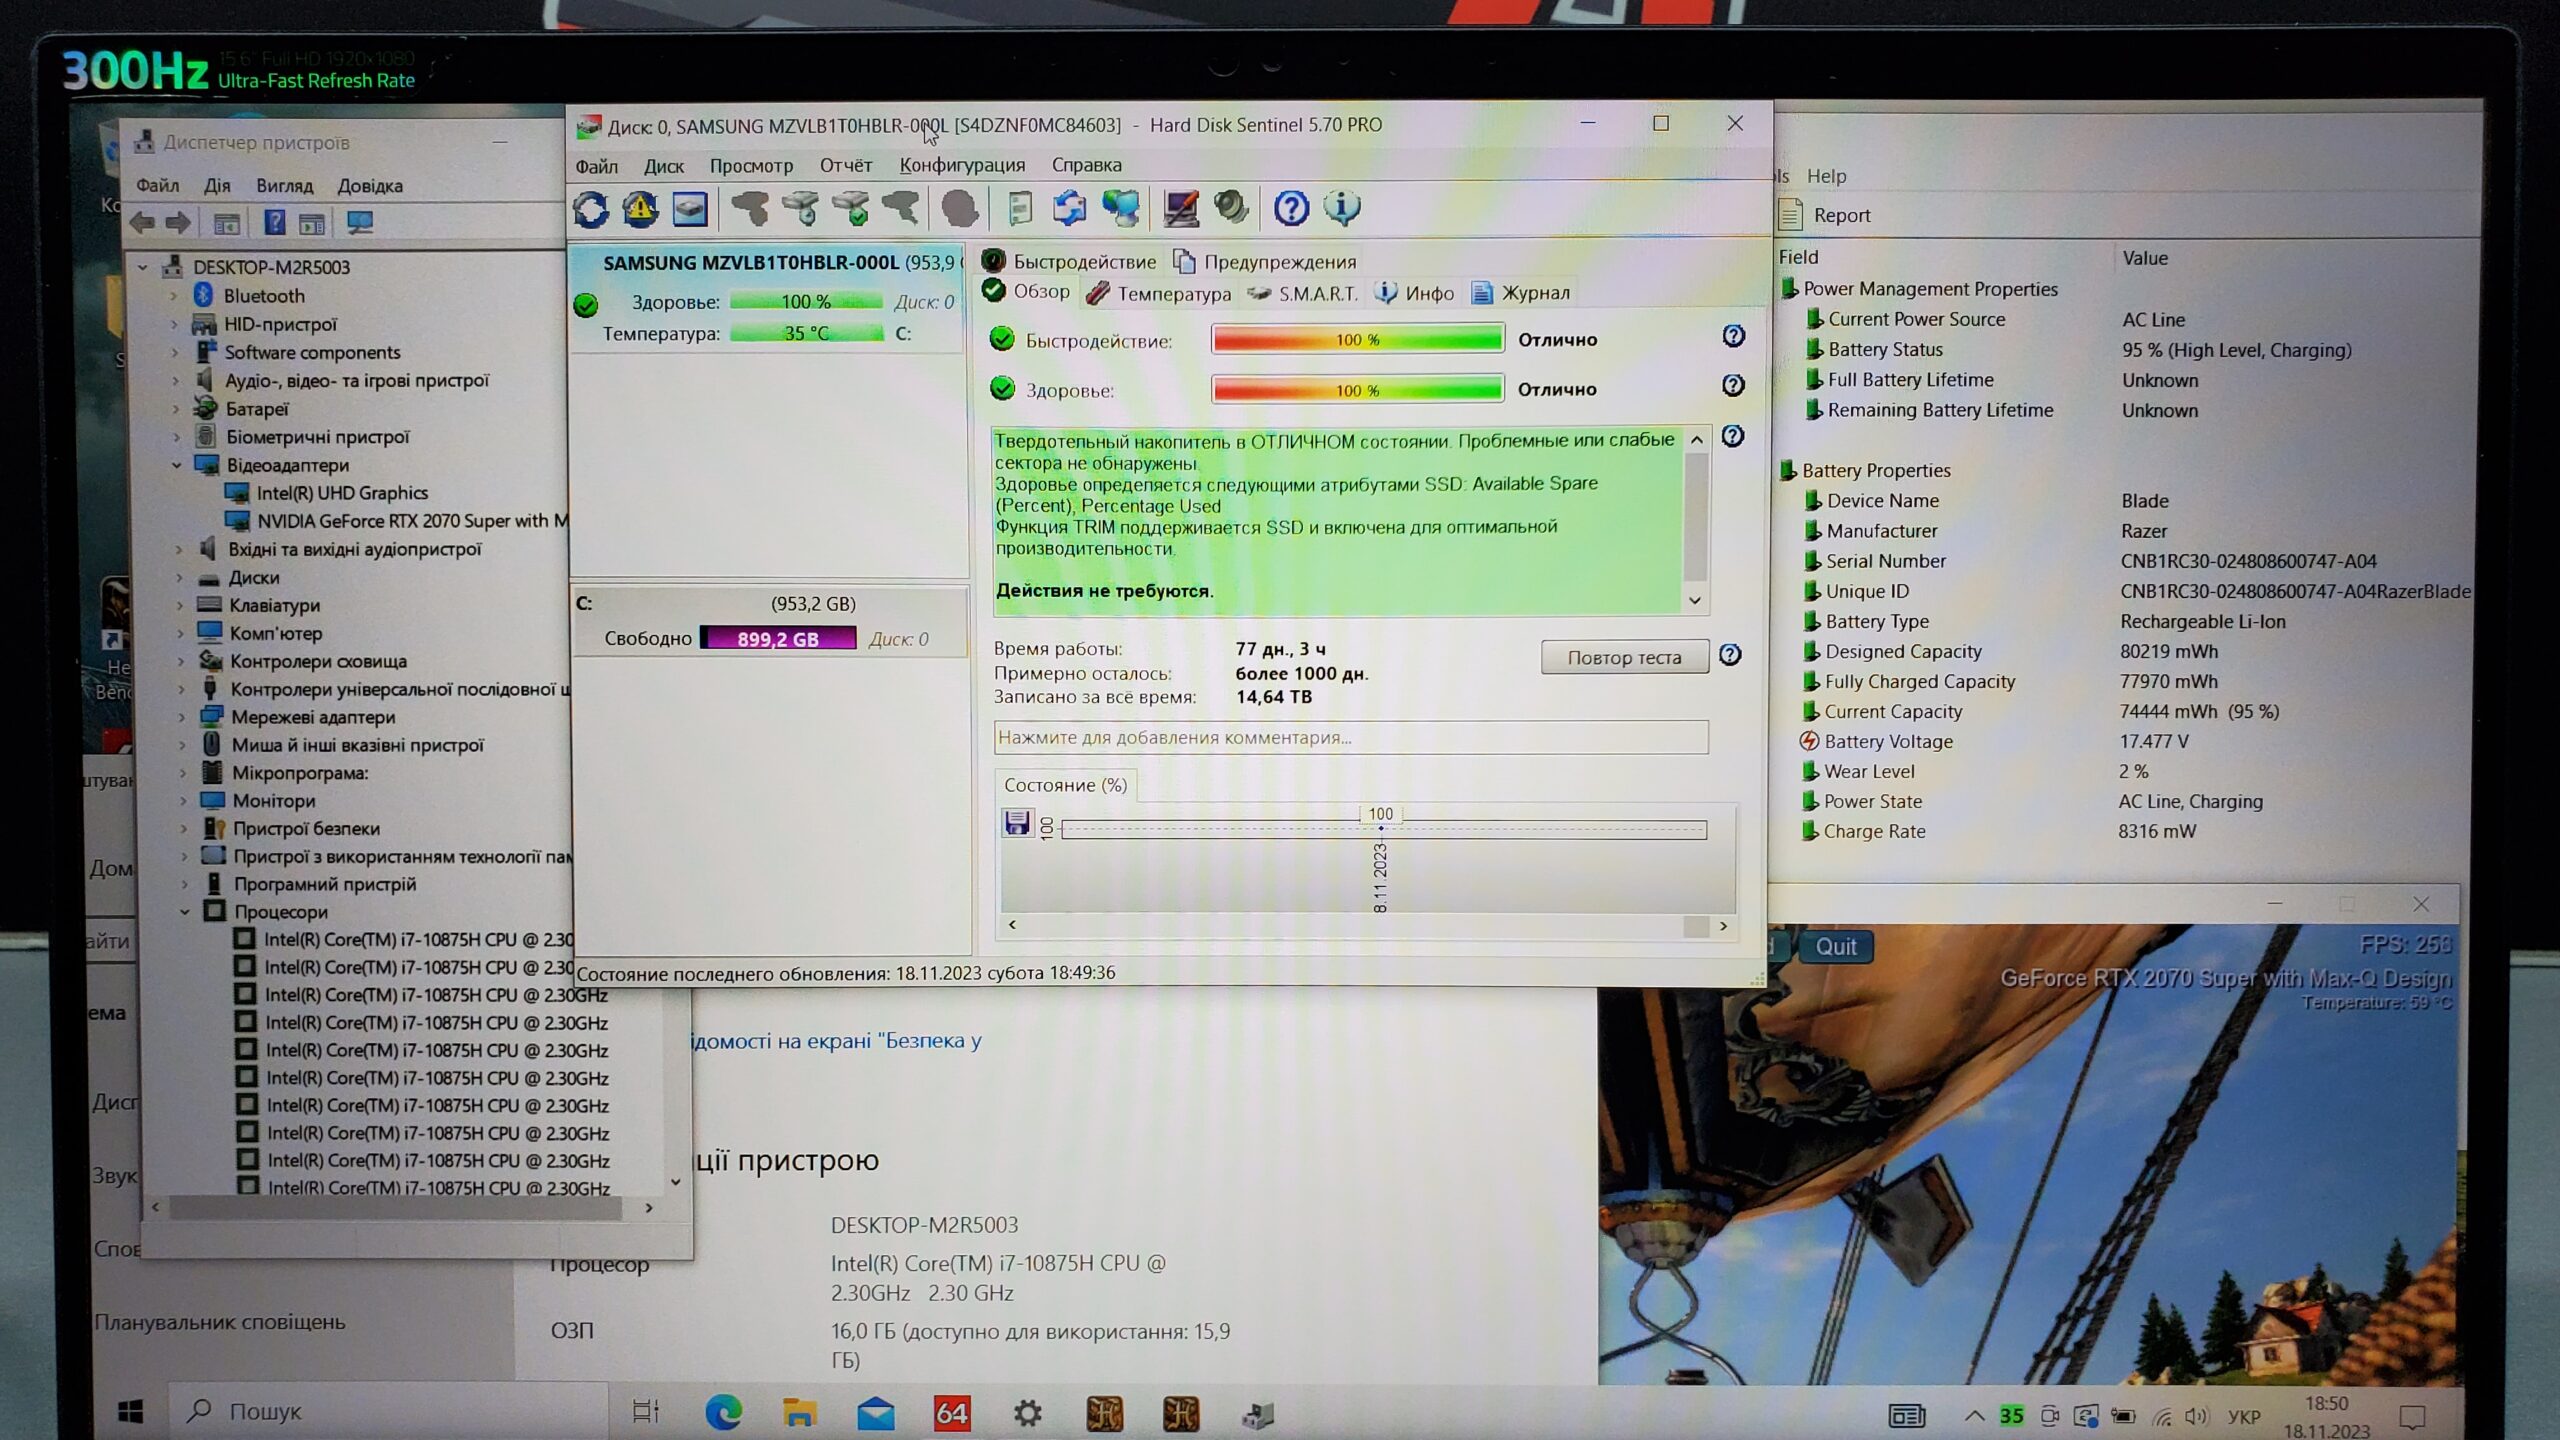Expand the Bluetooth tree node

(x=174, y=296)
